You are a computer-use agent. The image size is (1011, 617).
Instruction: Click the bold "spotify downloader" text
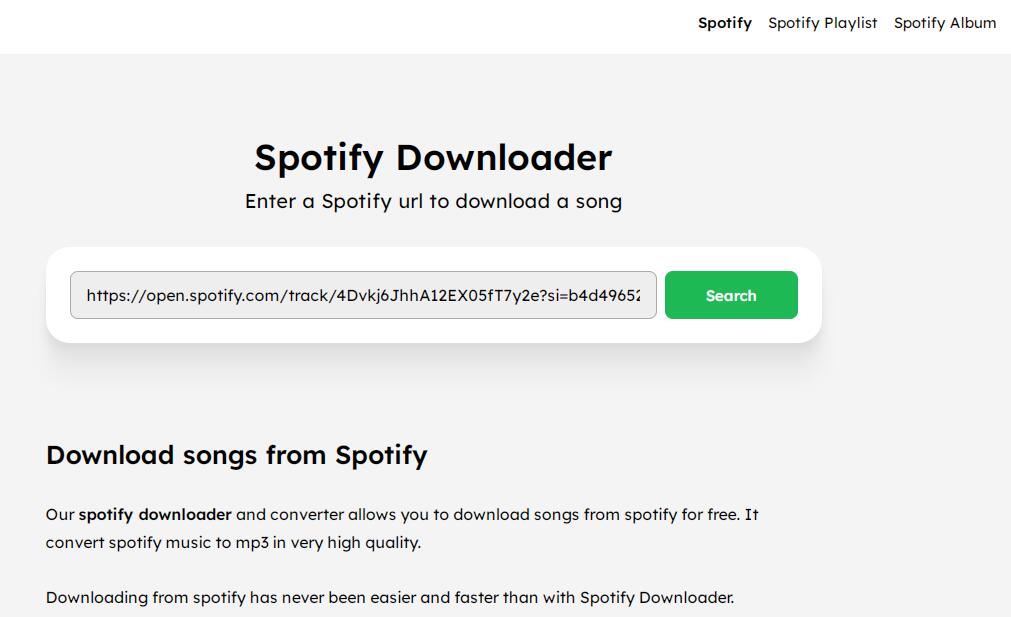pos(155,515)
